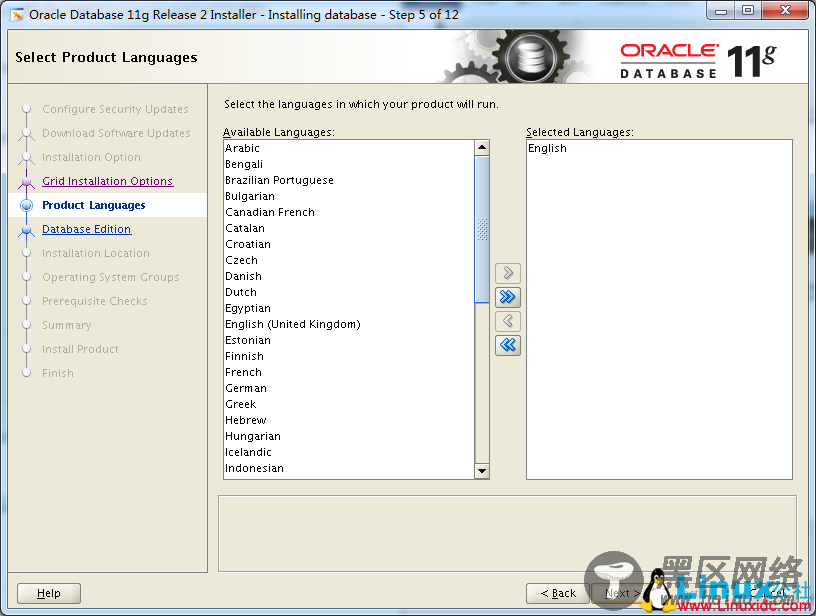Image resolution: width=816 pixels, height=616 pixels.
Task: Maximize the installer window
Action: pos(748,11)
